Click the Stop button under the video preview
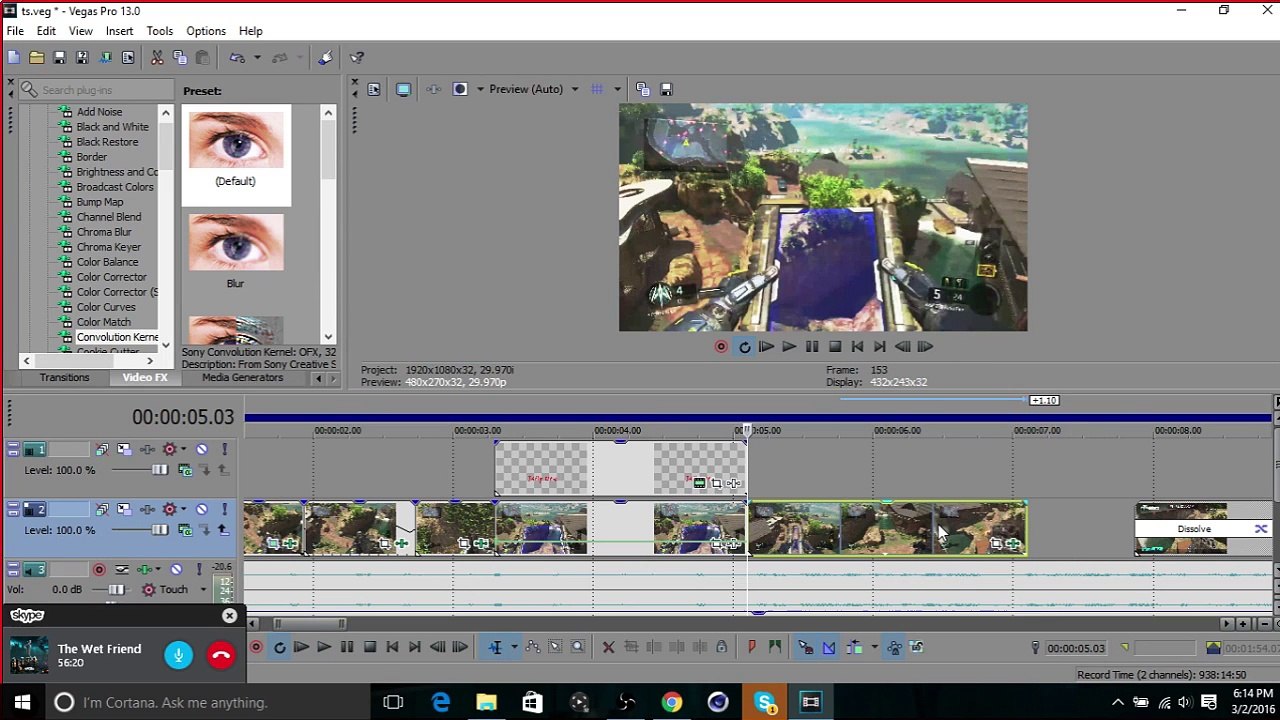The height and width of the screenshot is (720, 1280). 835,347
